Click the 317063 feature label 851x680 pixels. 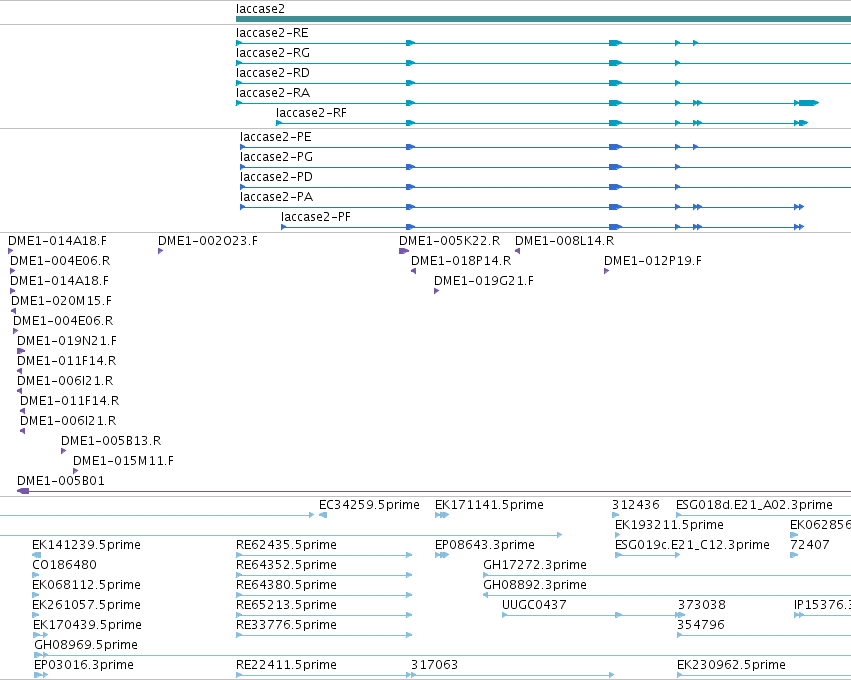434,665
